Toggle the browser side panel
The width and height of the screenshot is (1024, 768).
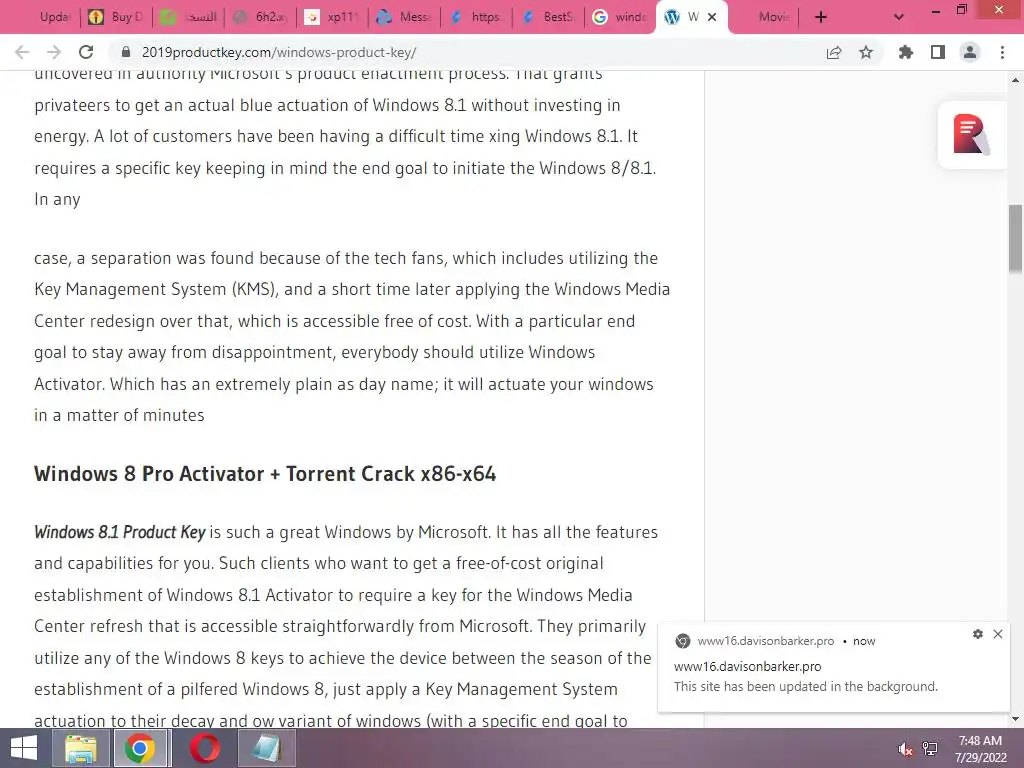[x=937, y=52]
